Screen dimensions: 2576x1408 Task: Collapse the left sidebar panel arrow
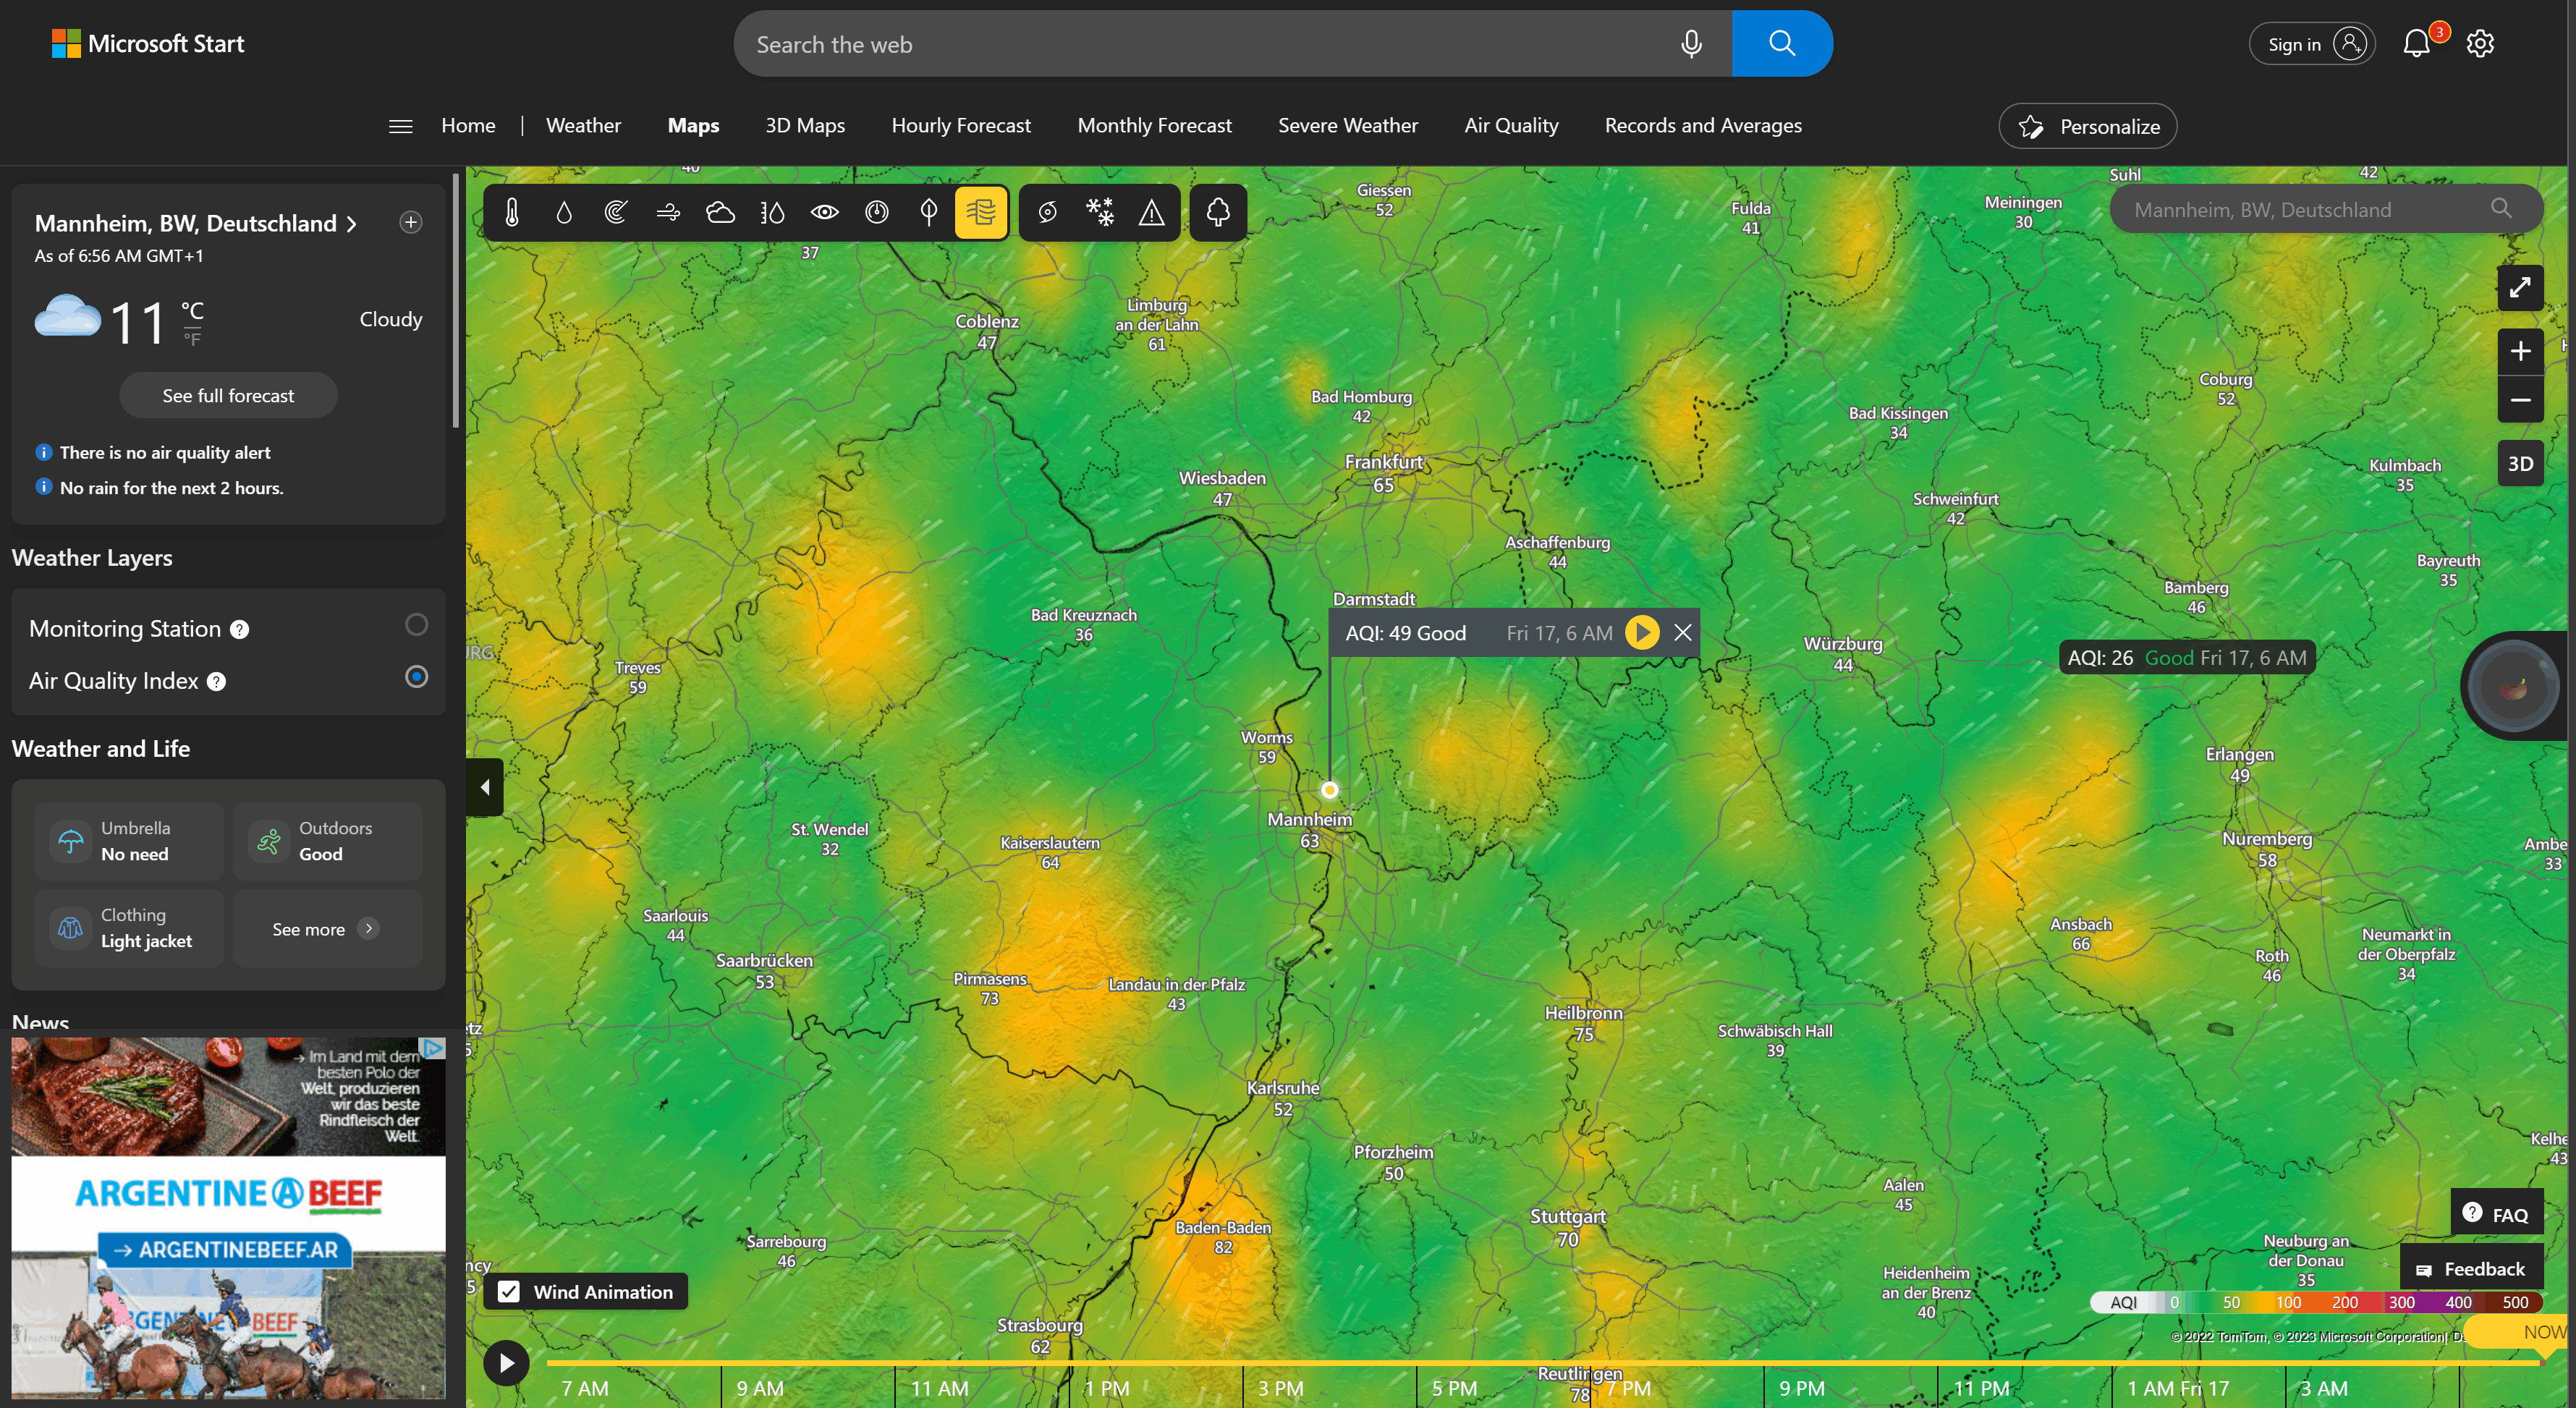coord(485,787)
